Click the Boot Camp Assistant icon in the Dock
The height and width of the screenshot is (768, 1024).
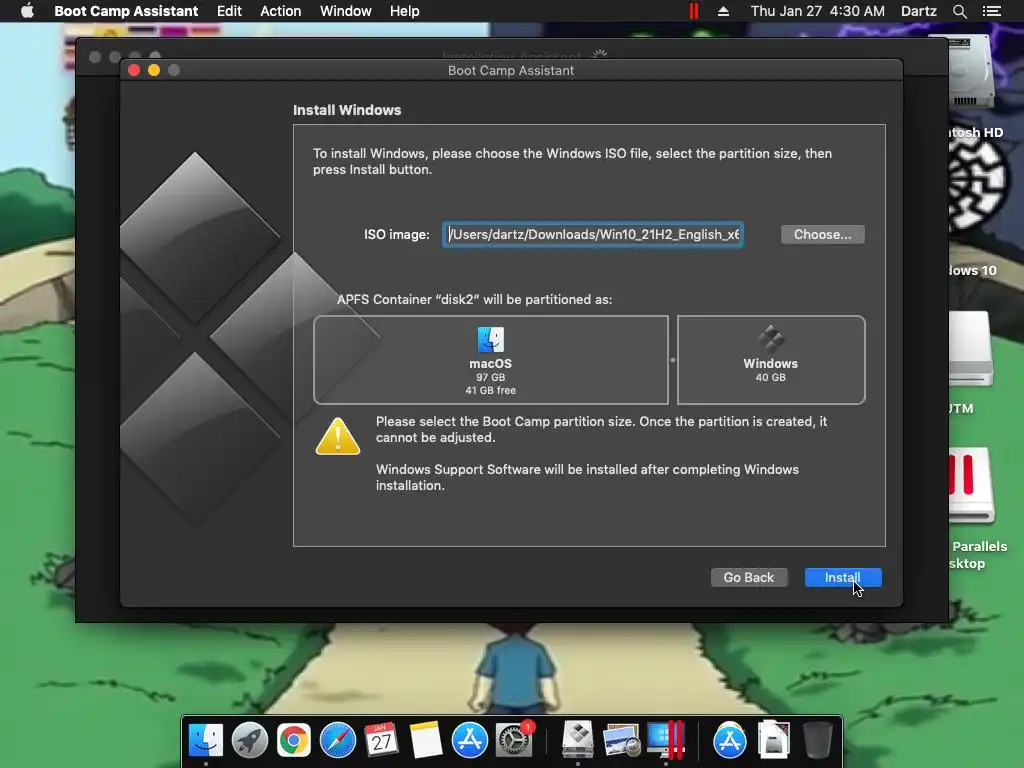[578, 740]
